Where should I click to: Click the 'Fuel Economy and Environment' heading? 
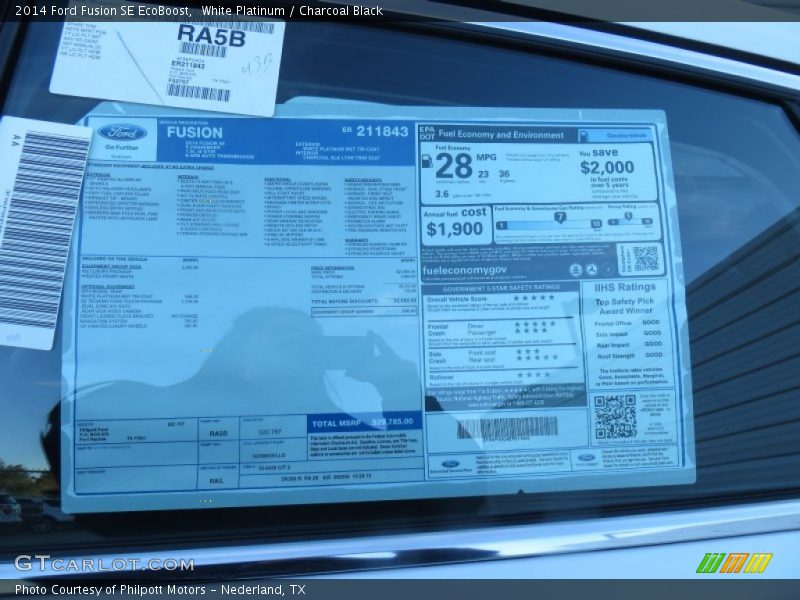[x=501, y=135]
